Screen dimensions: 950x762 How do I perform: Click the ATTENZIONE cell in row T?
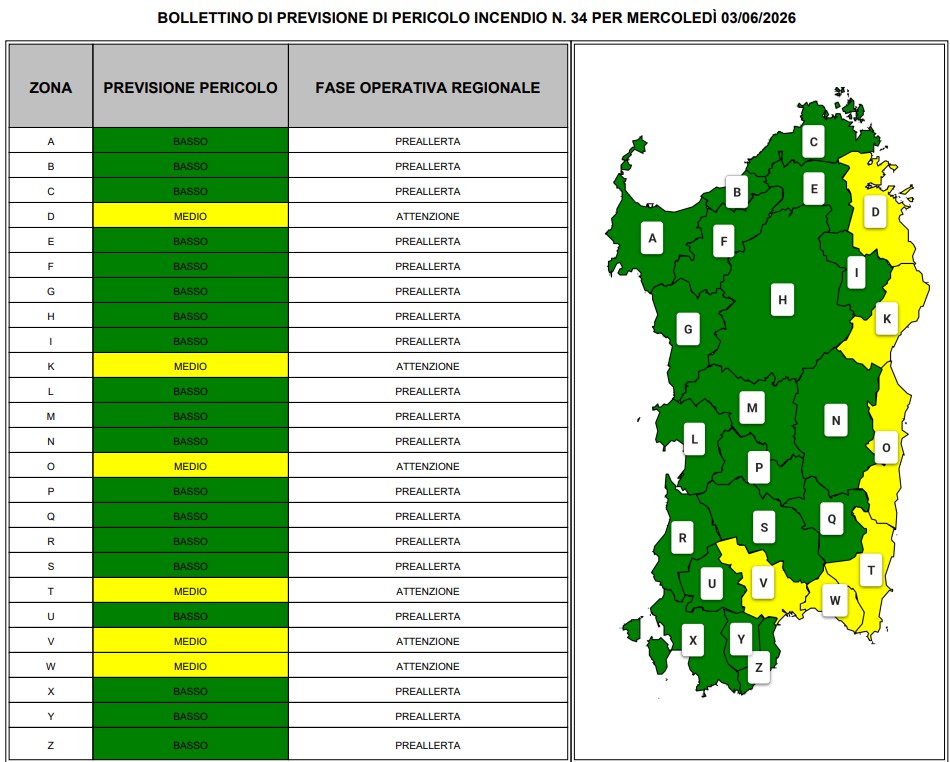point(428,591)
